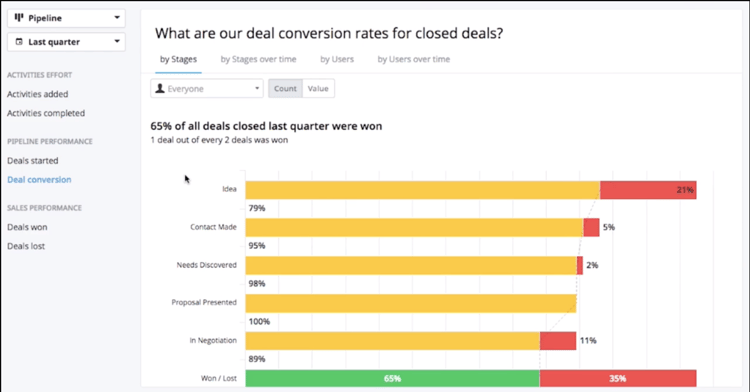Expand the Last quarter period dropdown
The height and width of the screenshot is (392, 750).
pyautogui.click(x=66, y=42)
